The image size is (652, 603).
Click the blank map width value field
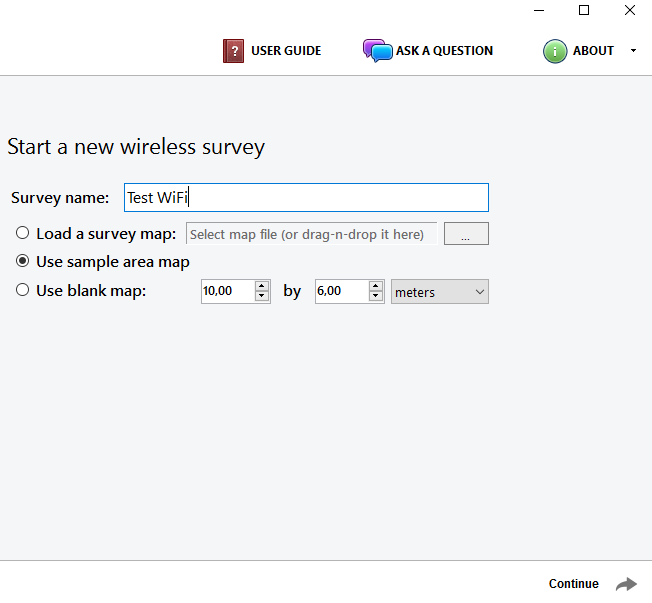pos(228,291)
